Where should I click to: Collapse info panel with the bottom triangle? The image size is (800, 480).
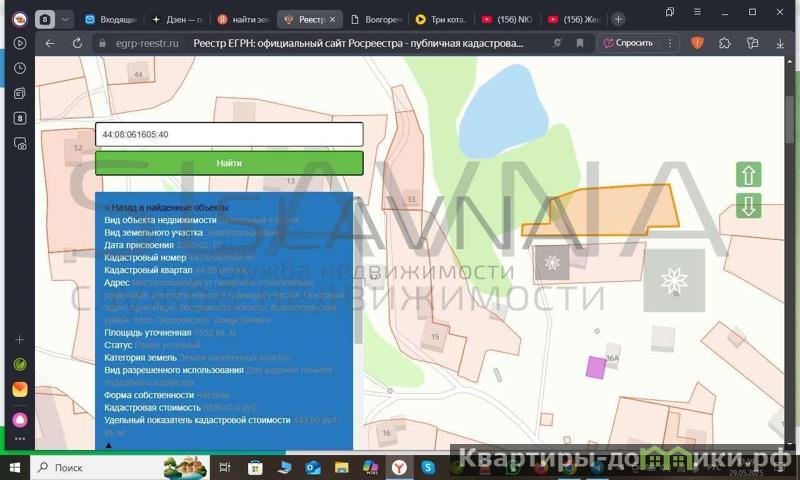[x=109, y=445]
